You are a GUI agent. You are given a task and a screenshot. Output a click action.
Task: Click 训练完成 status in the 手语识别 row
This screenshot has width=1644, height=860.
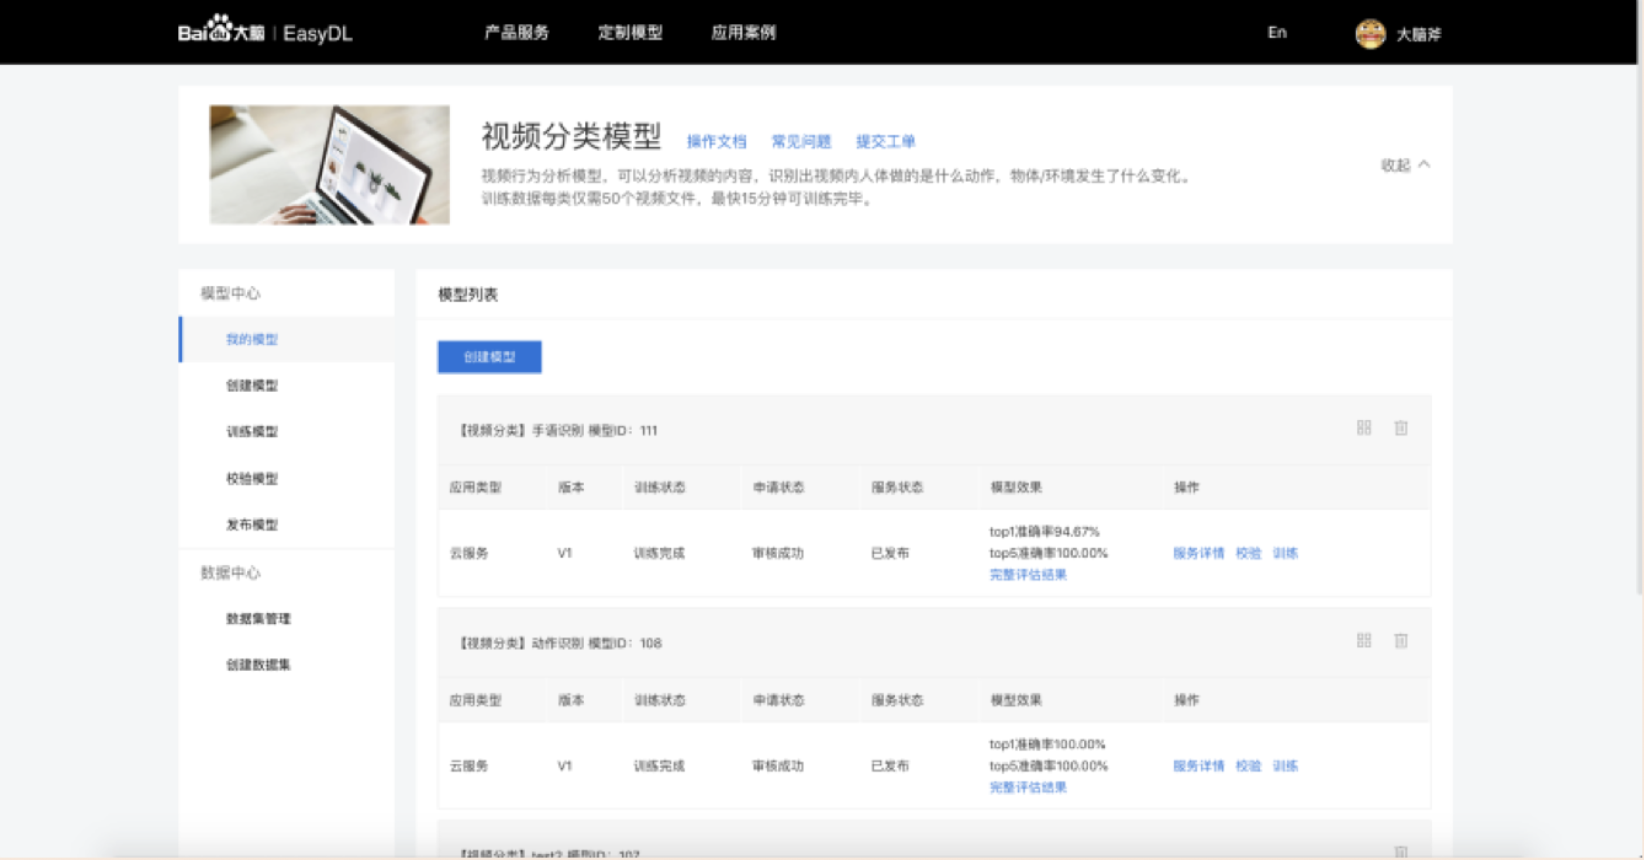tap(659, 553)
